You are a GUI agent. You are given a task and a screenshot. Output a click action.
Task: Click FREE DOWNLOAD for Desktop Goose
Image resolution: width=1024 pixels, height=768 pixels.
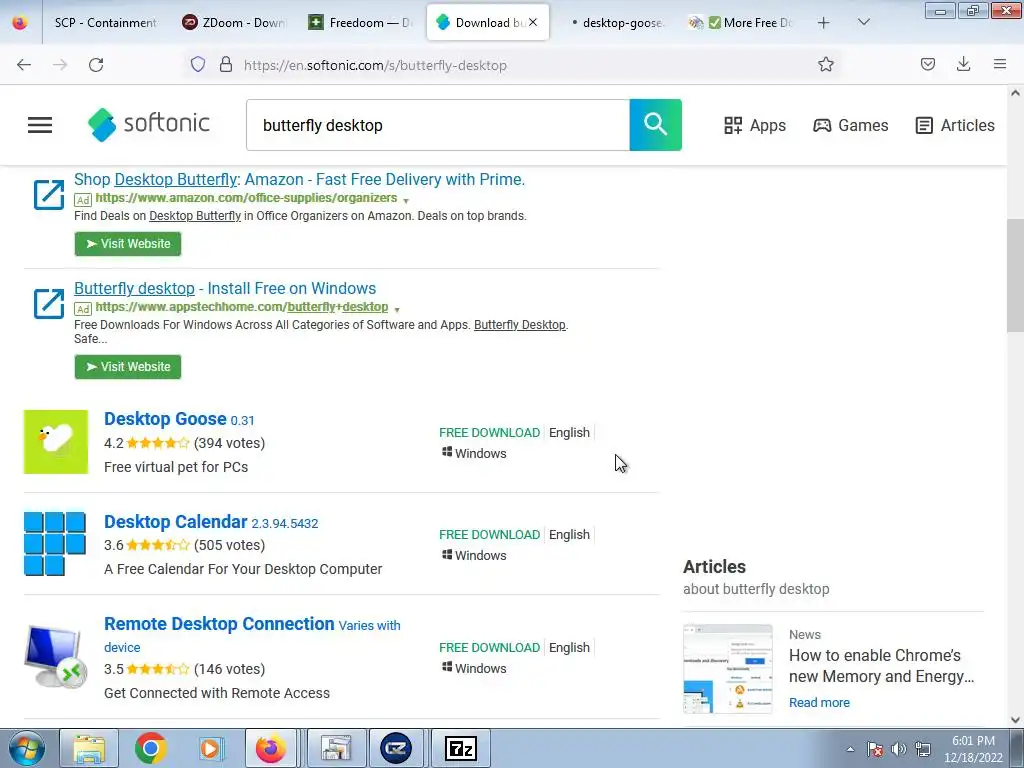pyautogui.click(x=489, y=433)
